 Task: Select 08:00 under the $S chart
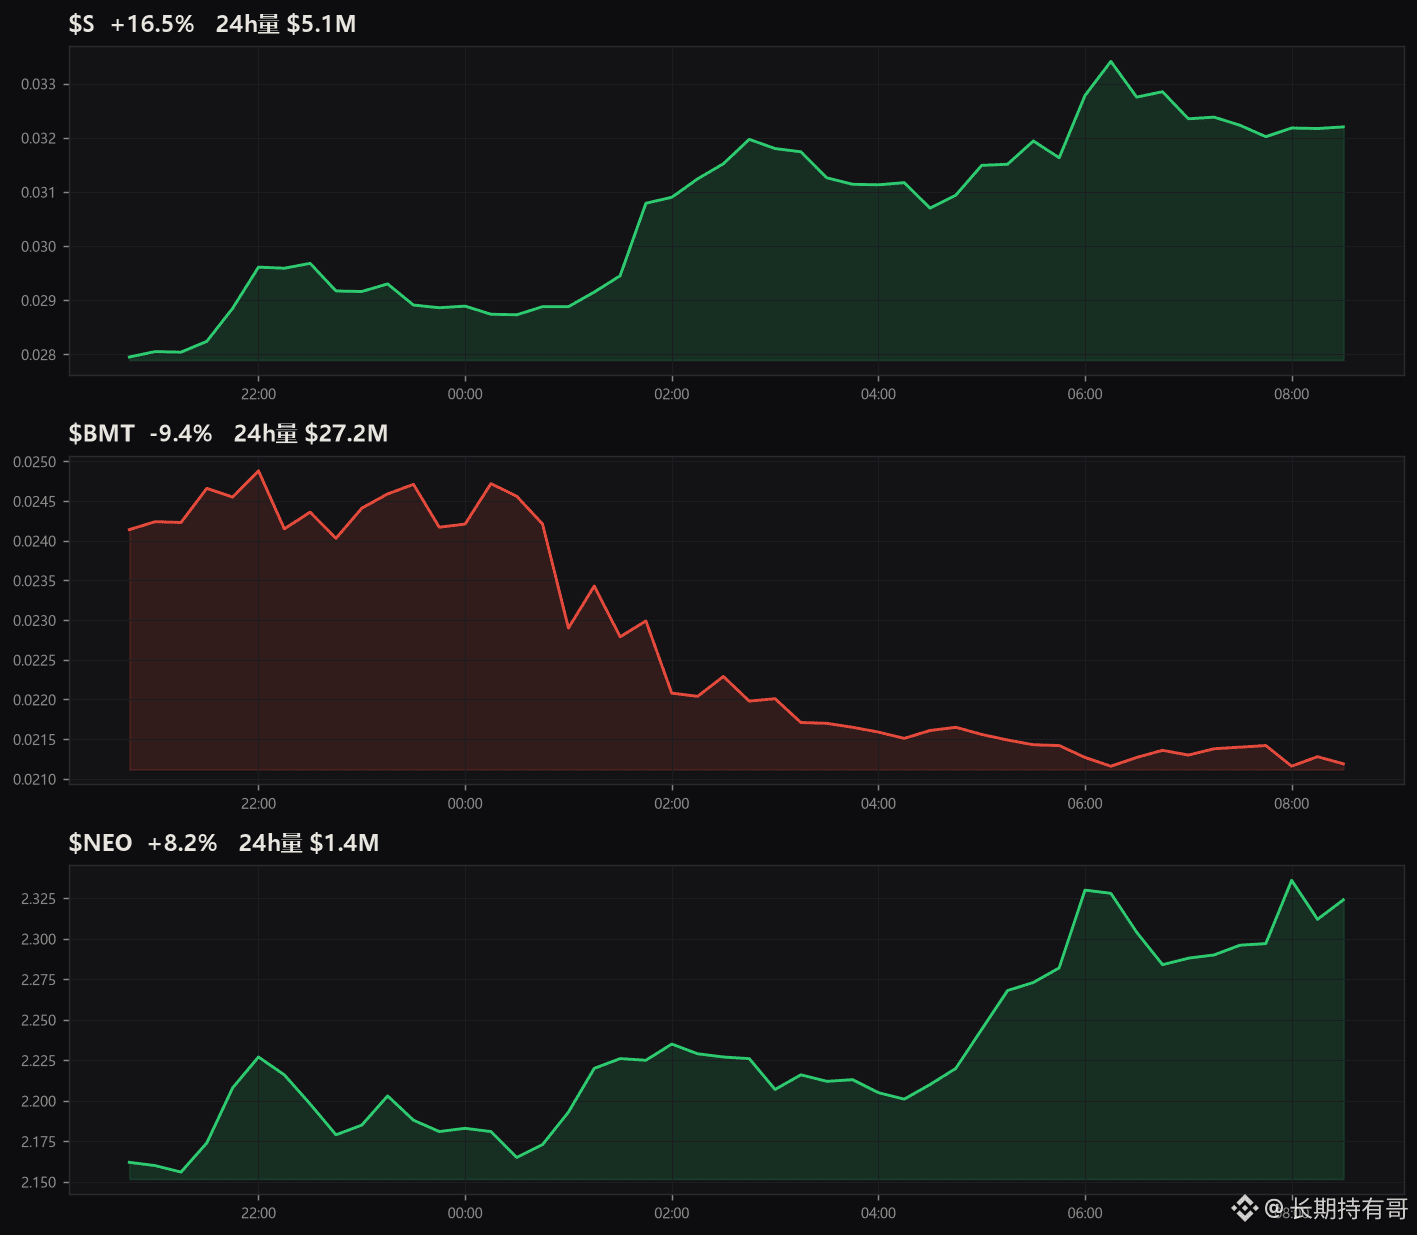[x=1292, y=394]
